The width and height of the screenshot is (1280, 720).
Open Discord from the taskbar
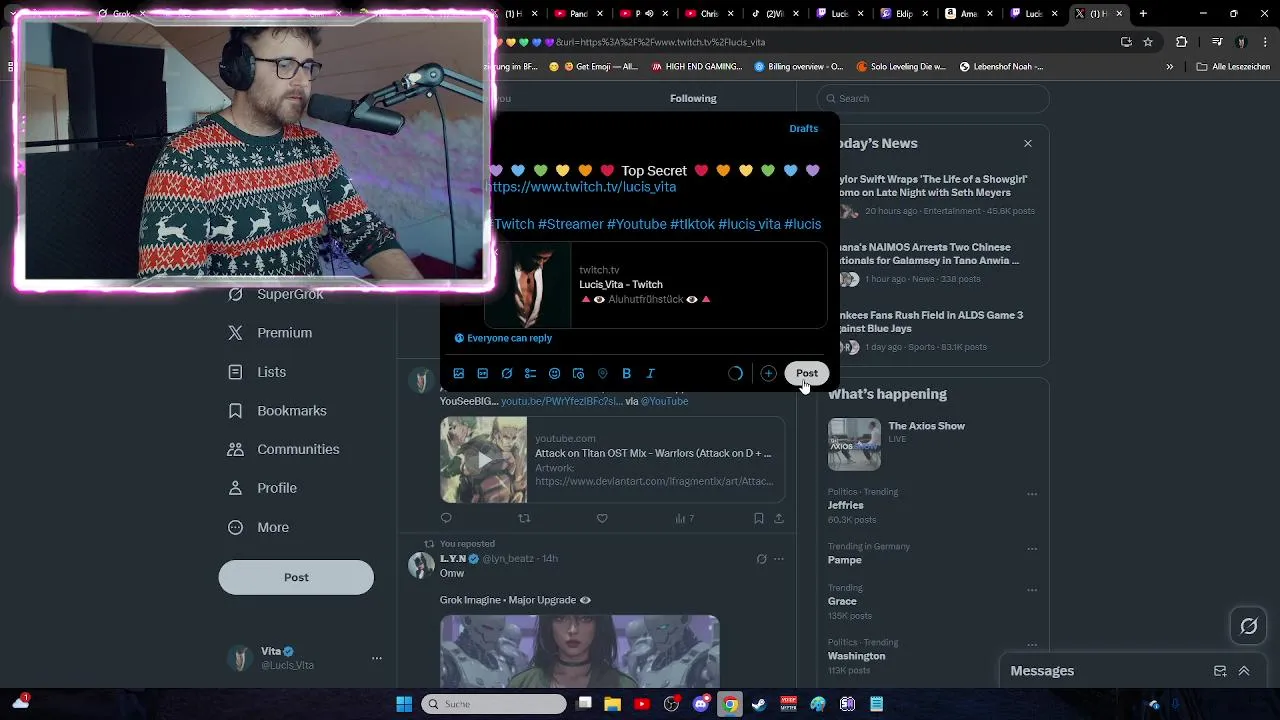point(701,704)
